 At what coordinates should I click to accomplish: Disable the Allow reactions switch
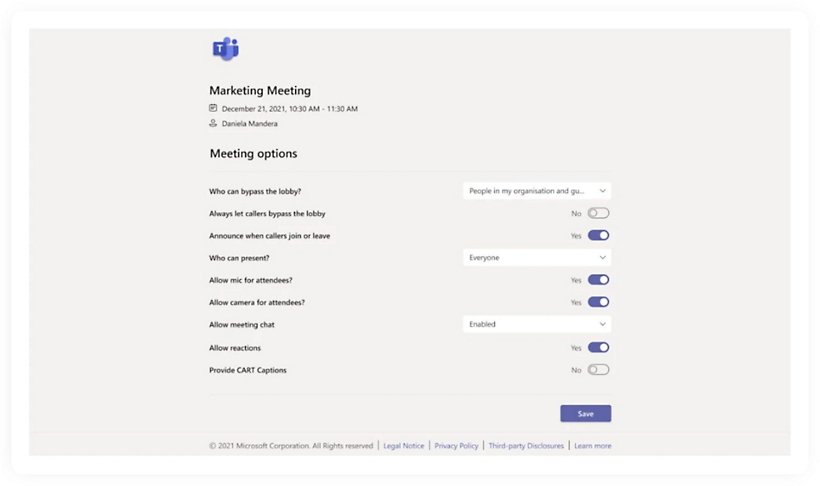[x=598, y=348]
